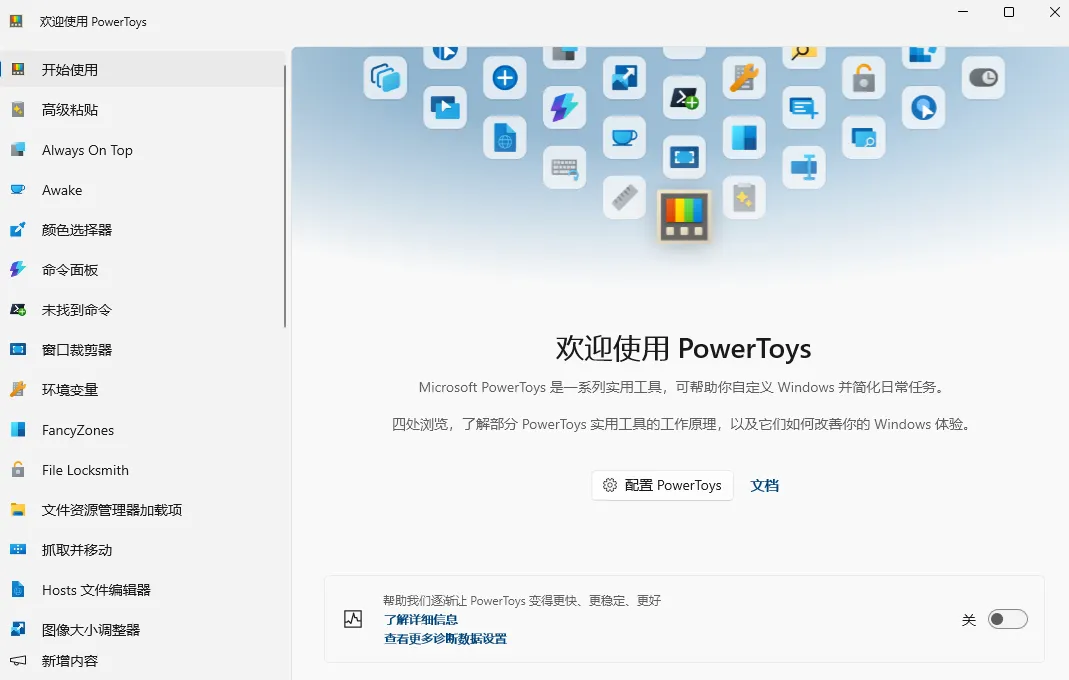Open 命令面板 via its lightning icon
The image size is (1069, 680).
pos(18,269)
